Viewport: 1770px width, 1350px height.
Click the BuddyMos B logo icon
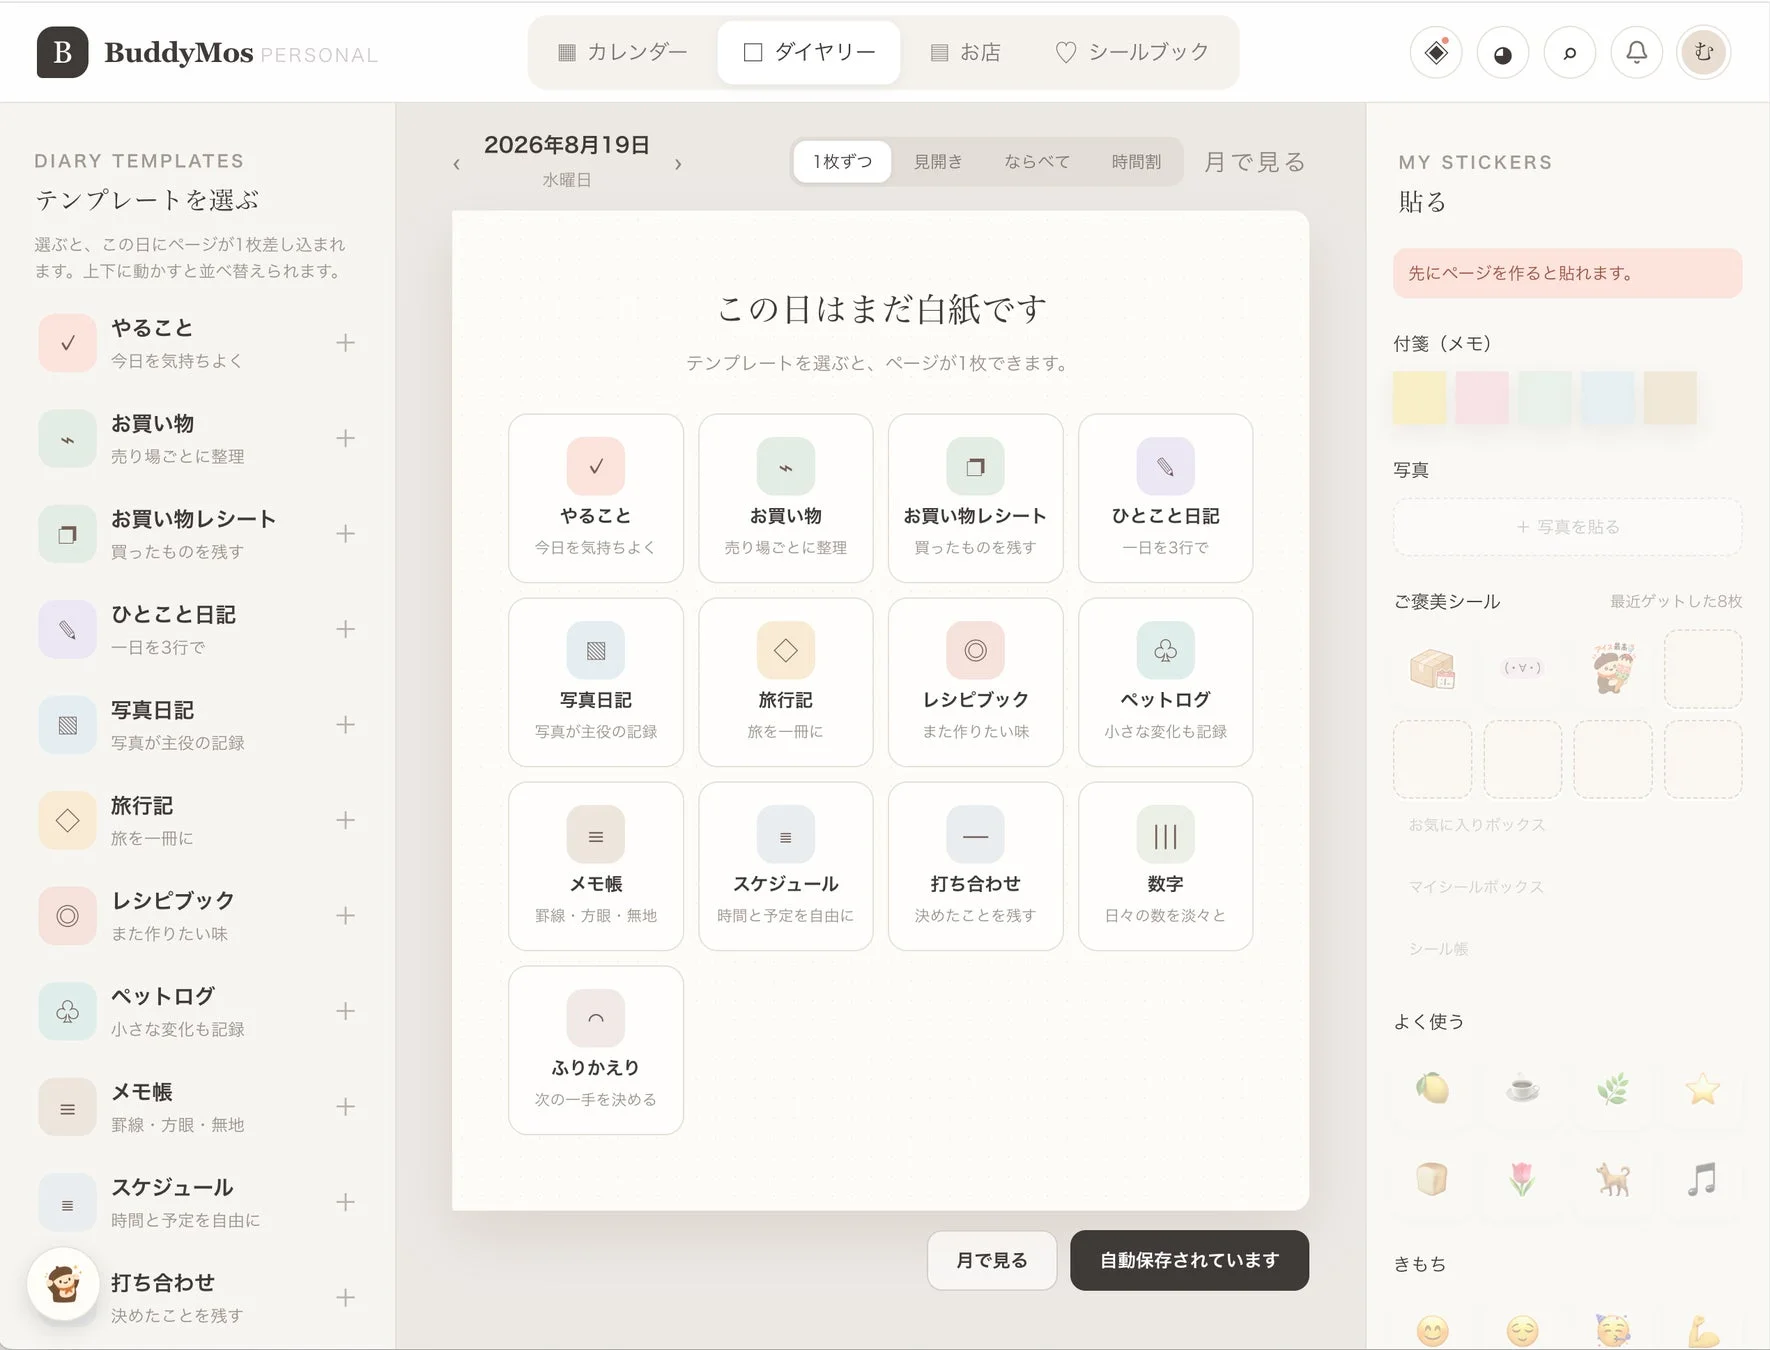coord(62,52)
